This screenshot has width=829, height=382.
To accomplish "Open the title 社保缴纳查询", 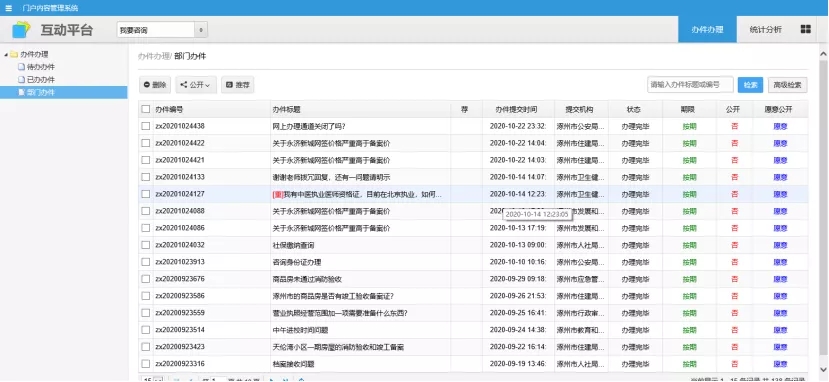I will 294,245.
